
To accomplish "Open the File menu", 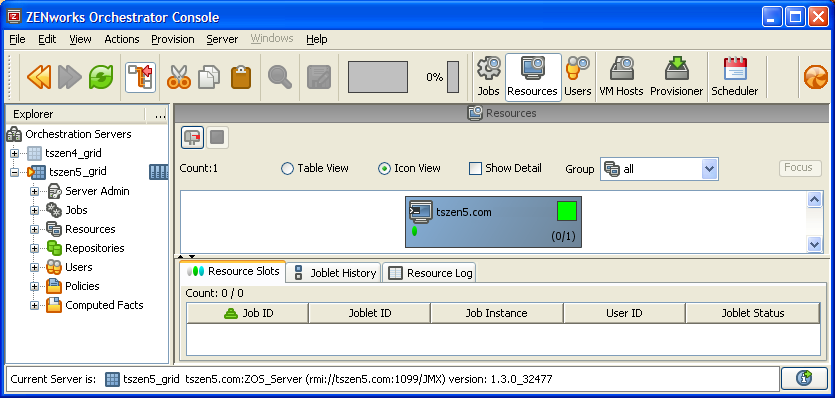I will (x=17, y=39).
